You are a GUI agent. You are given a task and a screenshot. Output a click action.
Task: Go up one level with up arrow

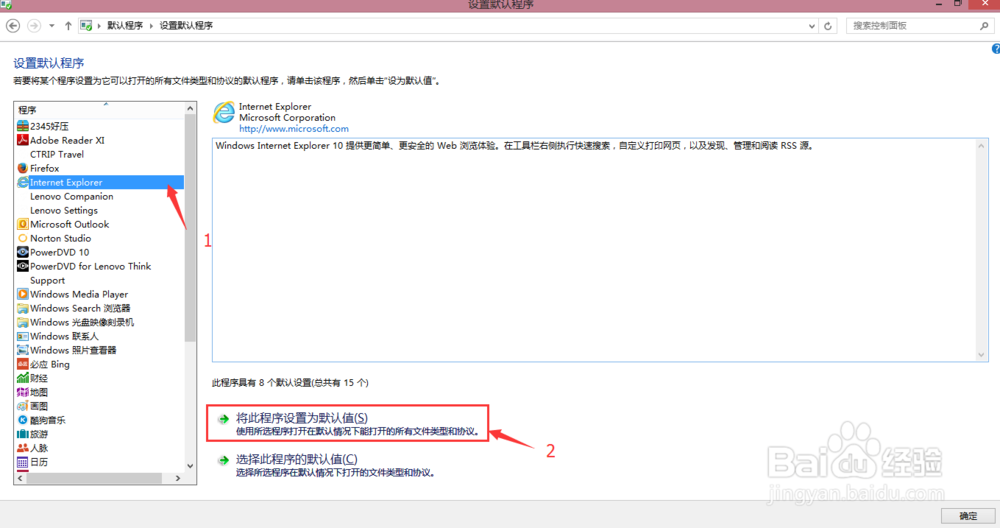68,26
